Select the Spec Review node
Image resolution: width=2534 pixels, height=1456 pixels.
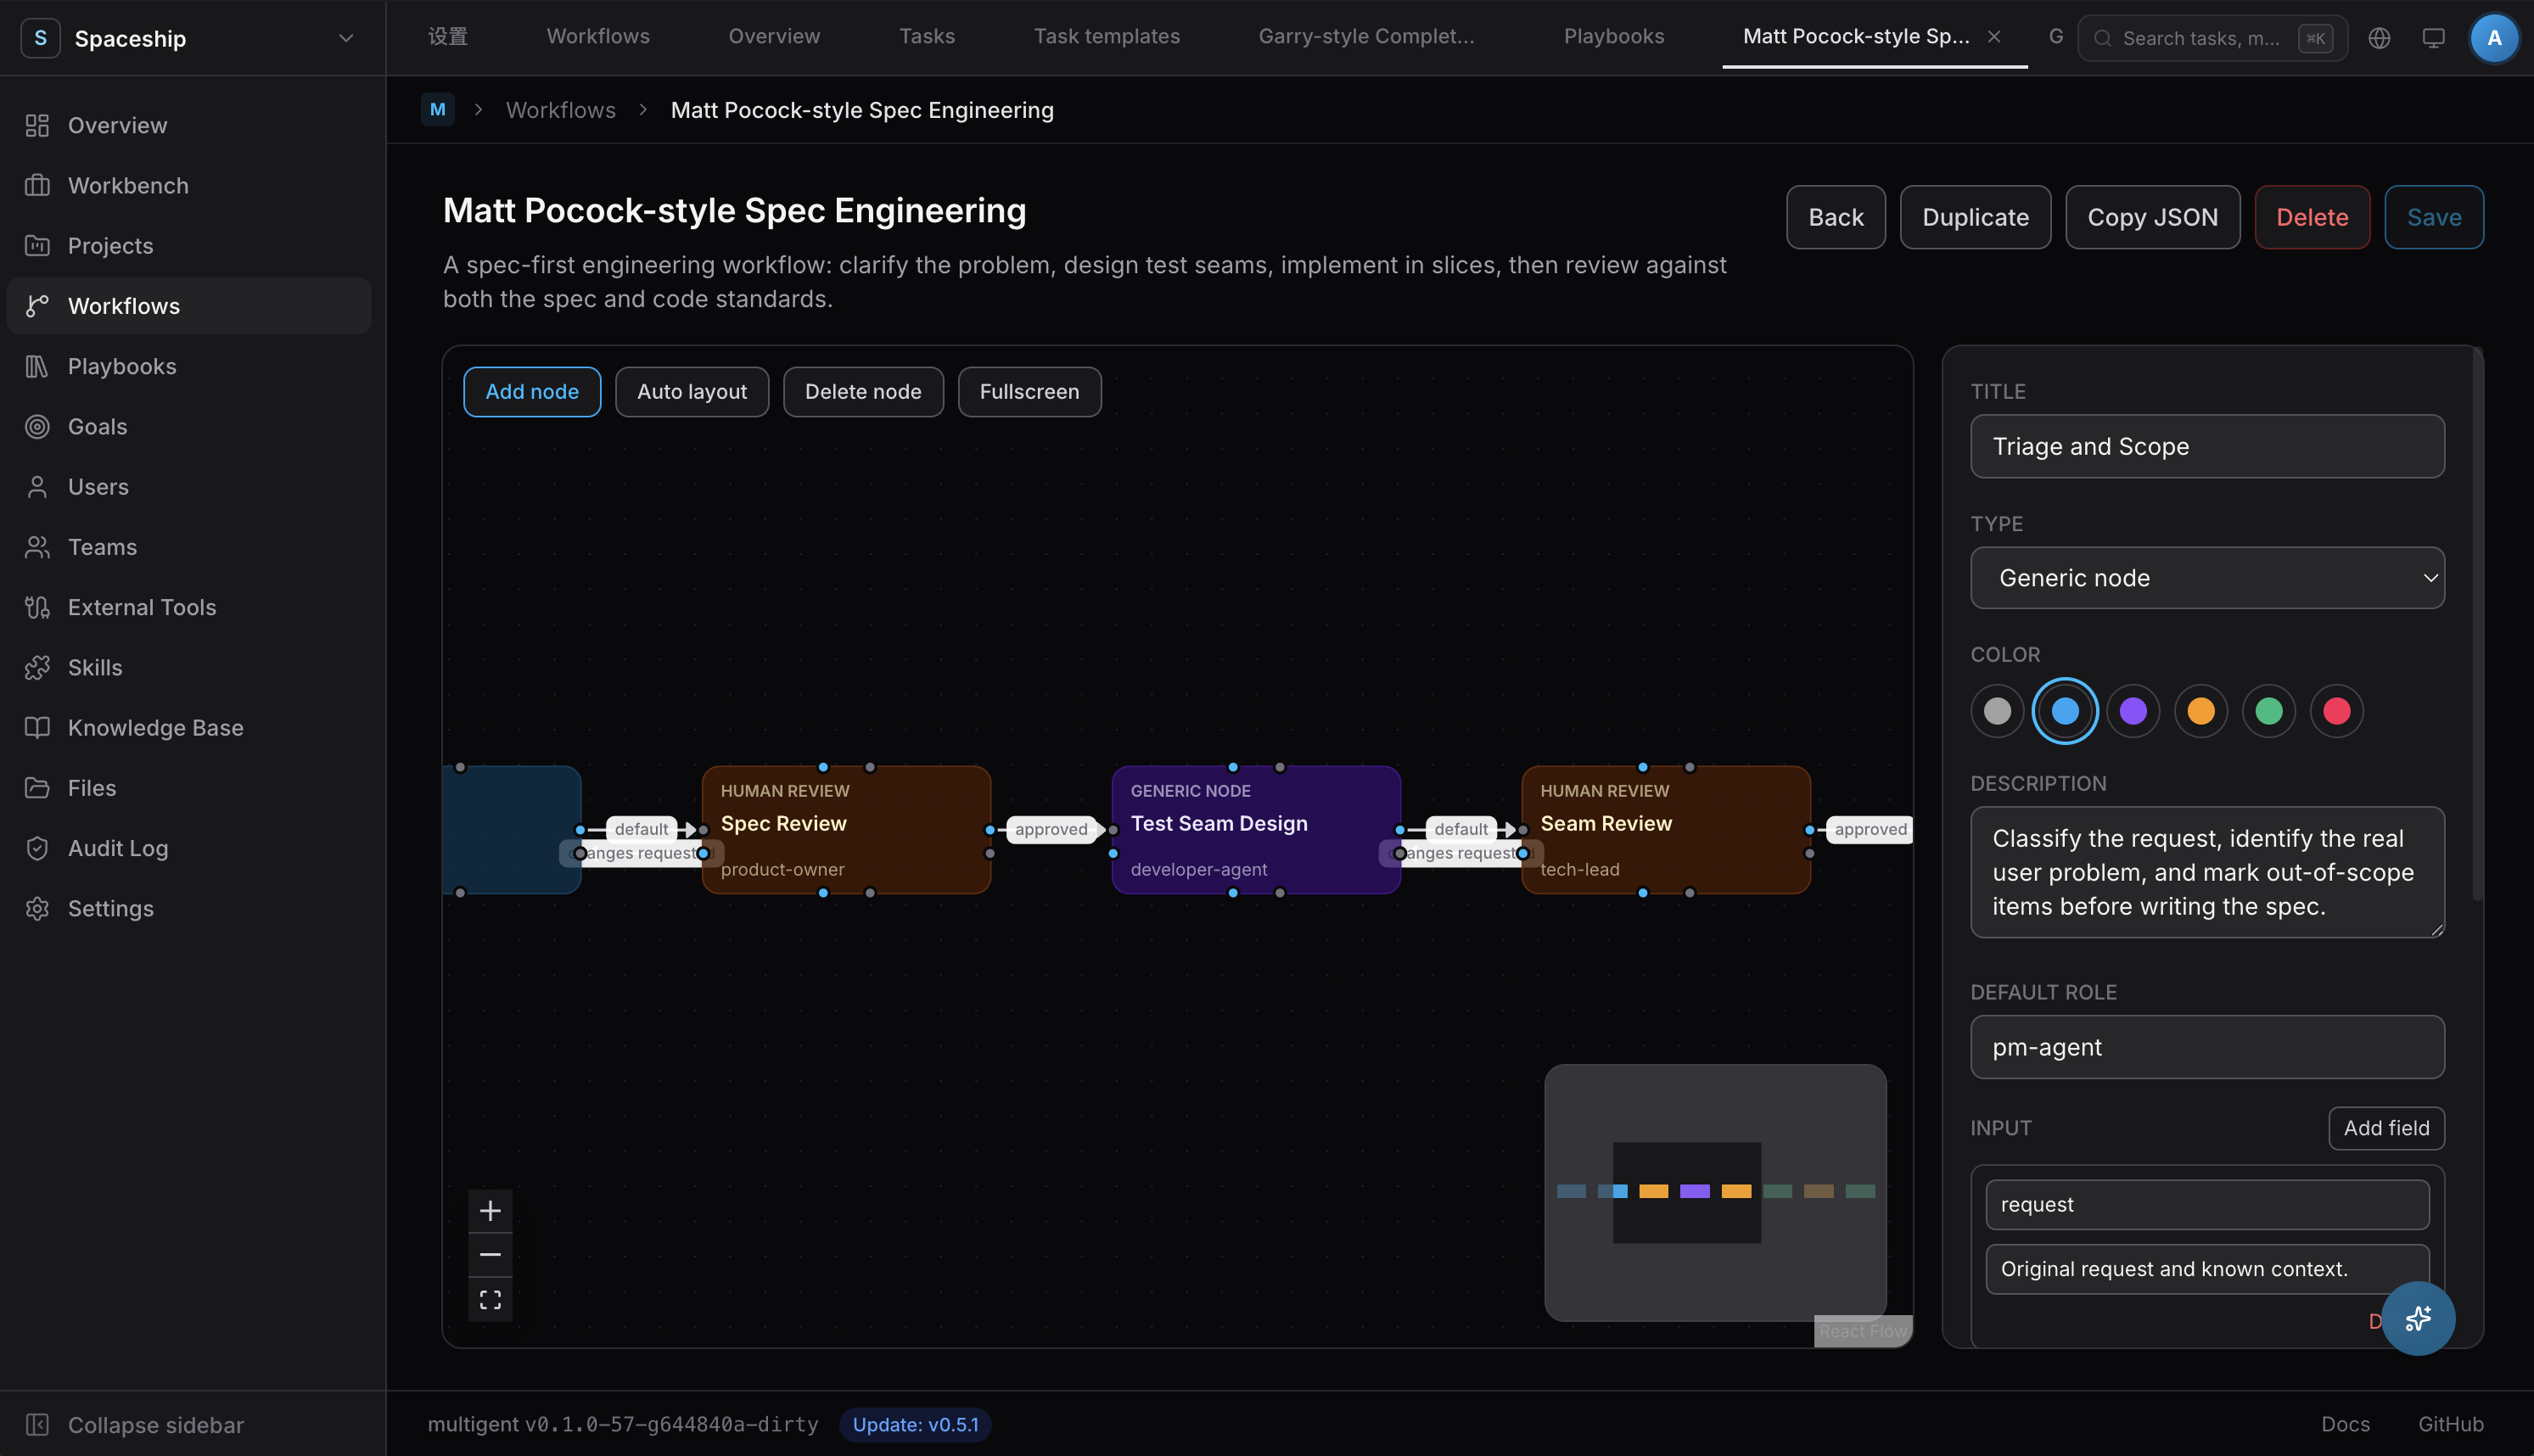[846, 830]
